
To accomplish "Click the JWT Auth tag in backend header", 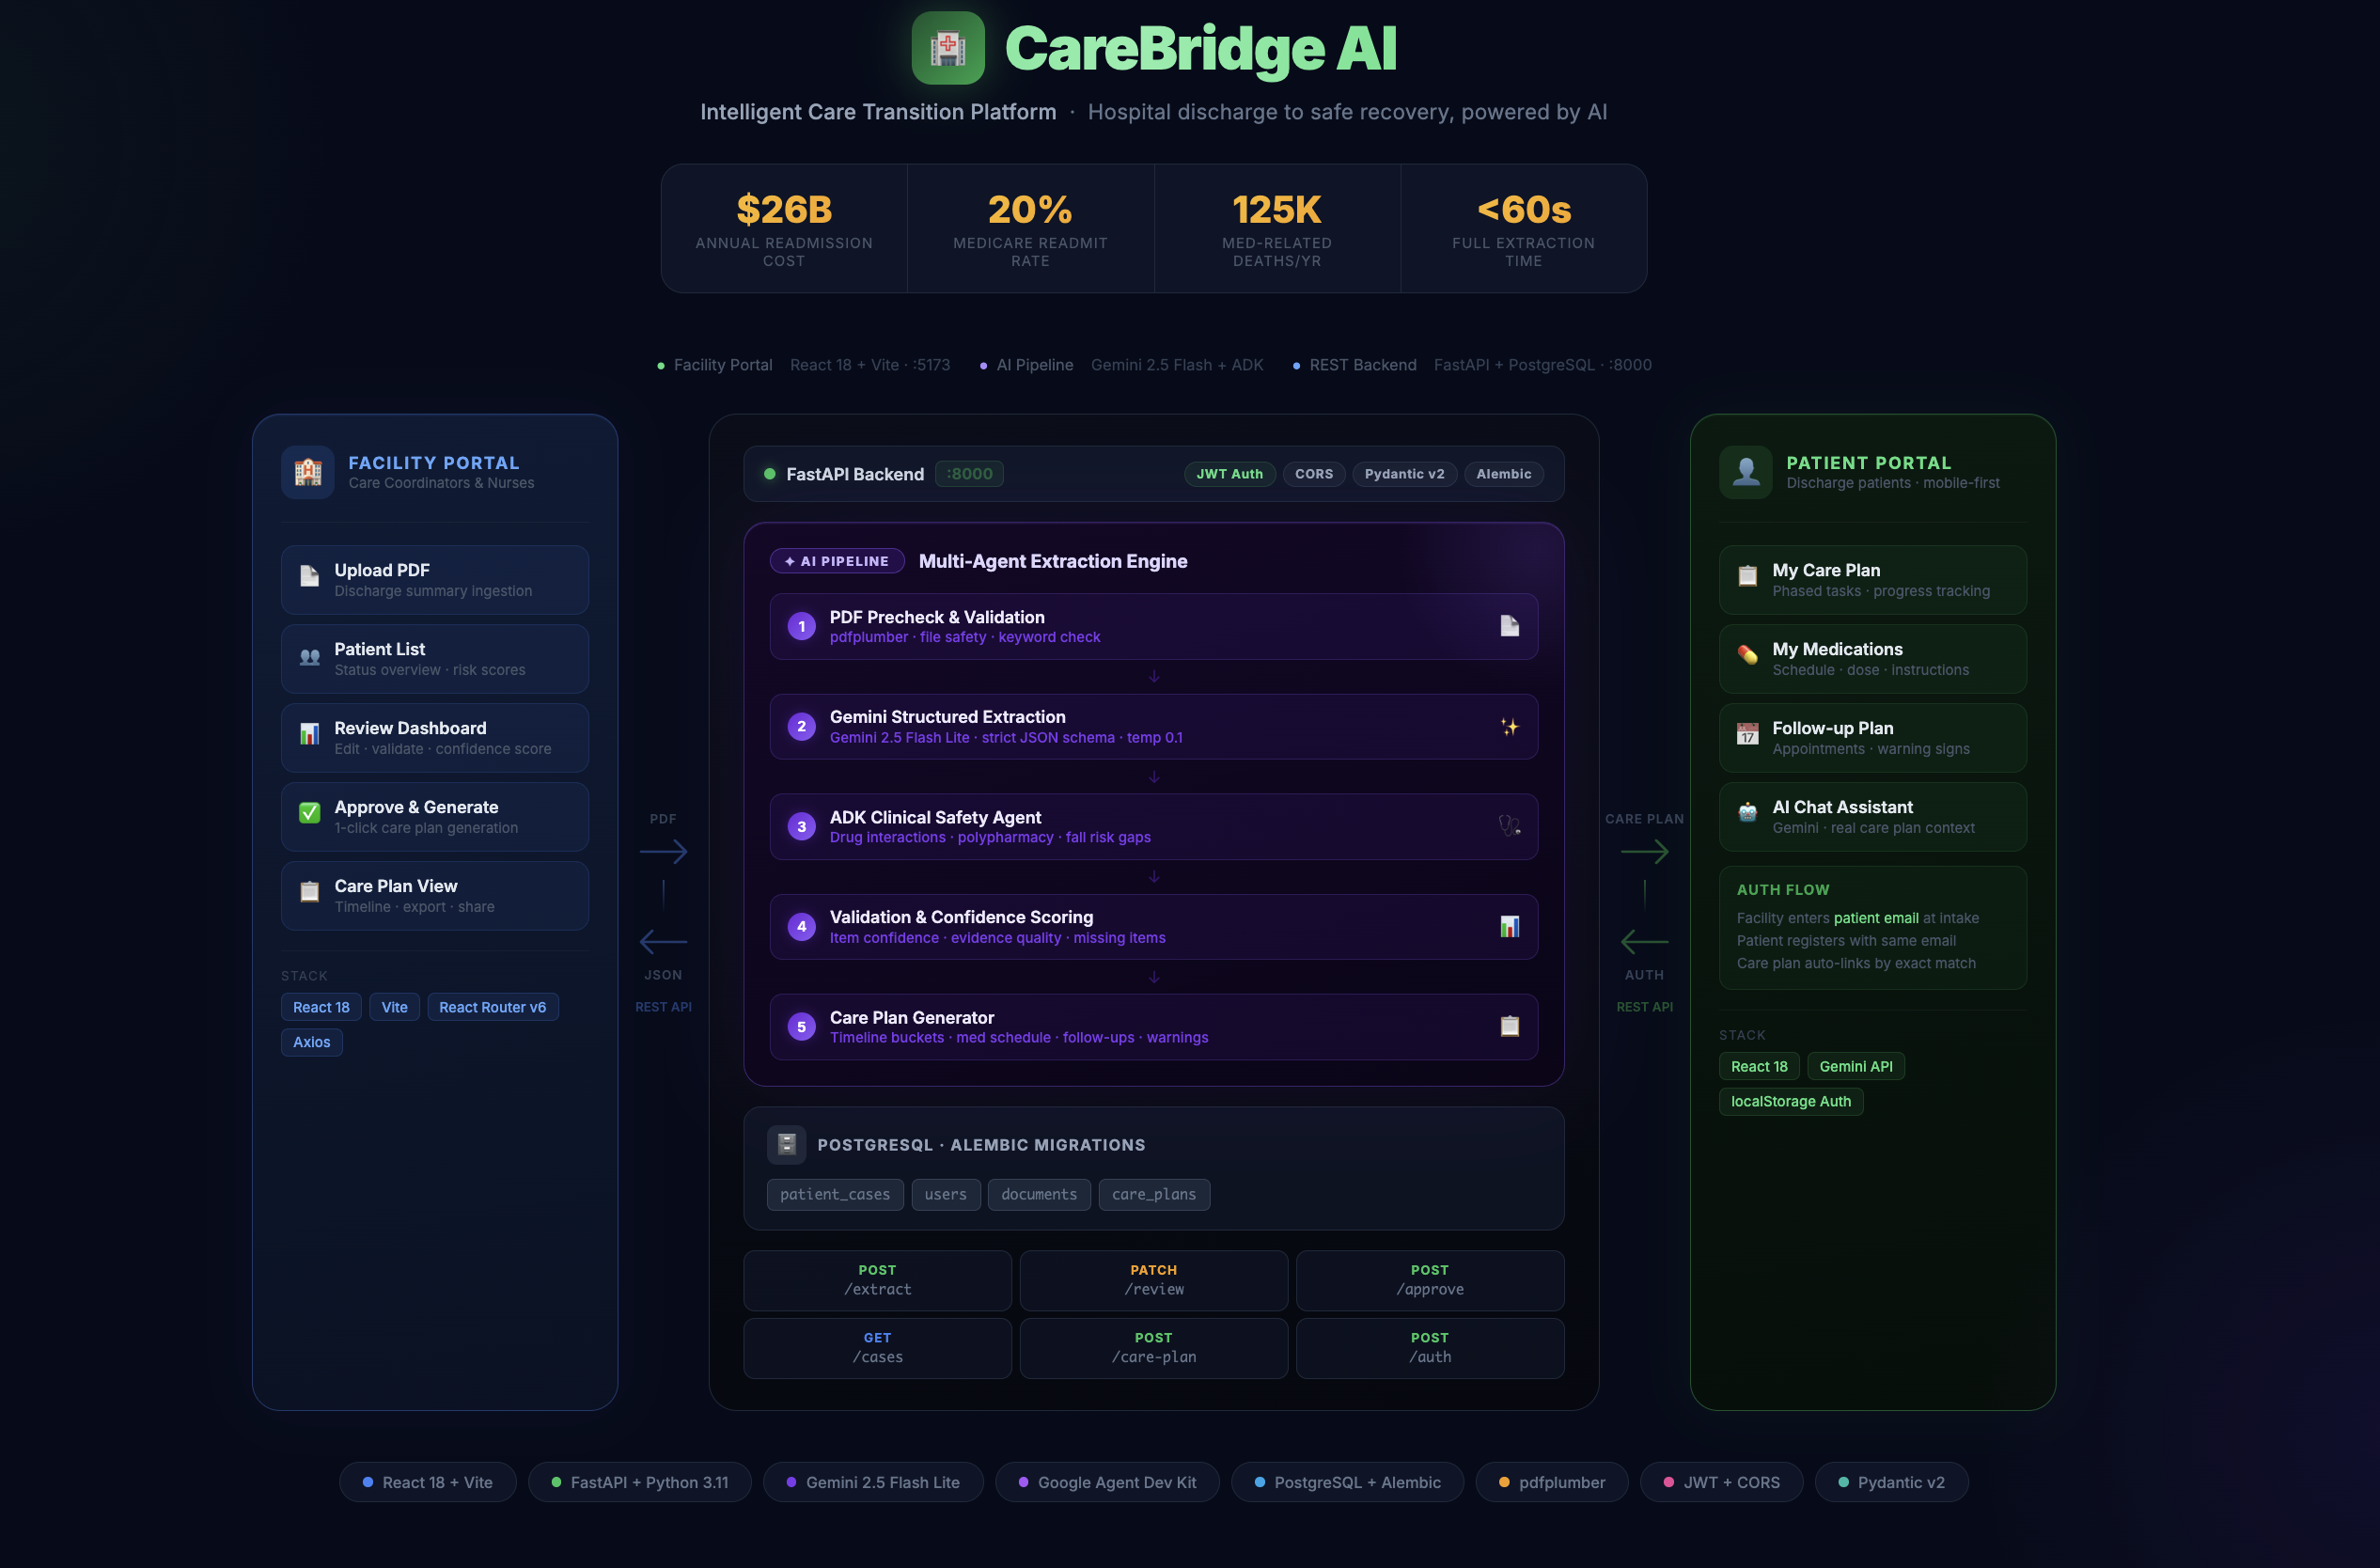I will tap(1229, 474).
